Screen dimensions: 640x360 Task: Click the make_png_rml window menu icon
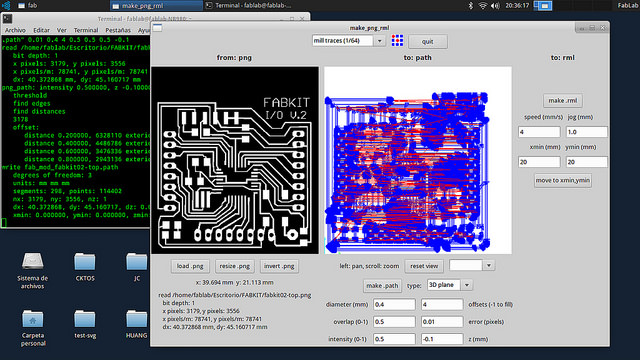coord(158,27)
